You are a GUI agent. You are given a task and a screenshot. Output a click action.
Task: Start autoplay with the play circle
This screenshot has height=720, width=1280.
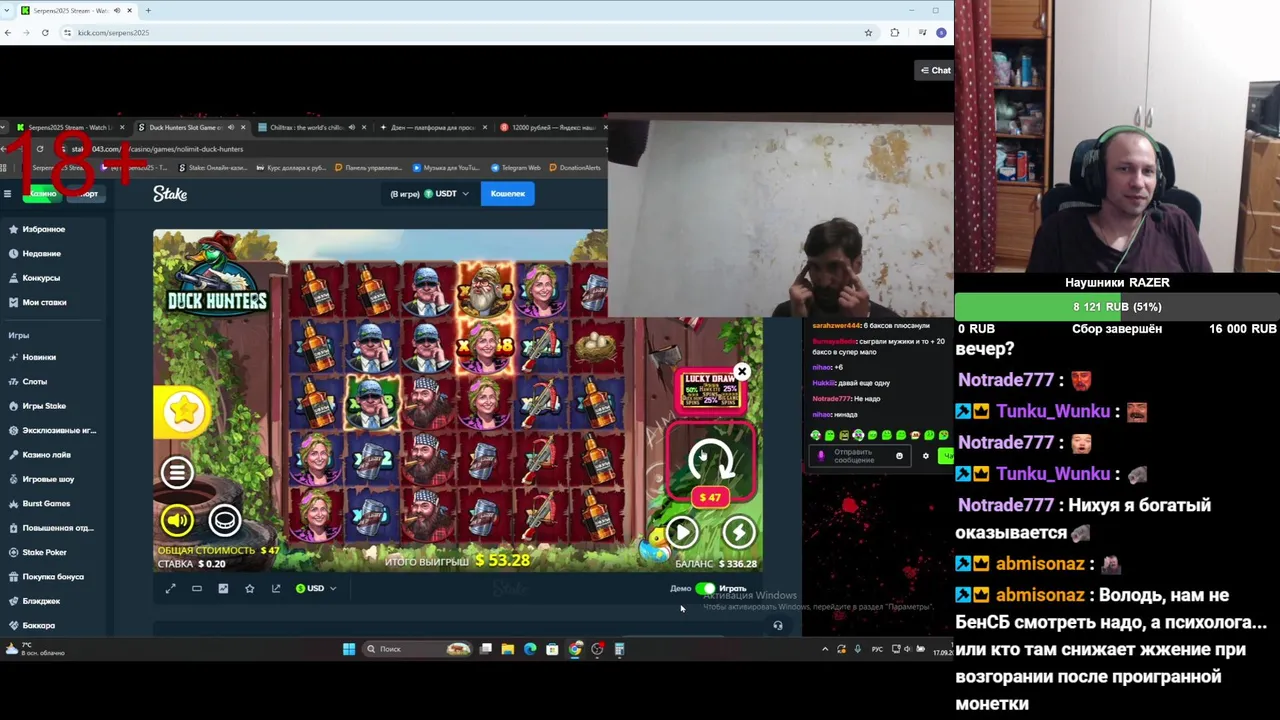coord(682,533)
